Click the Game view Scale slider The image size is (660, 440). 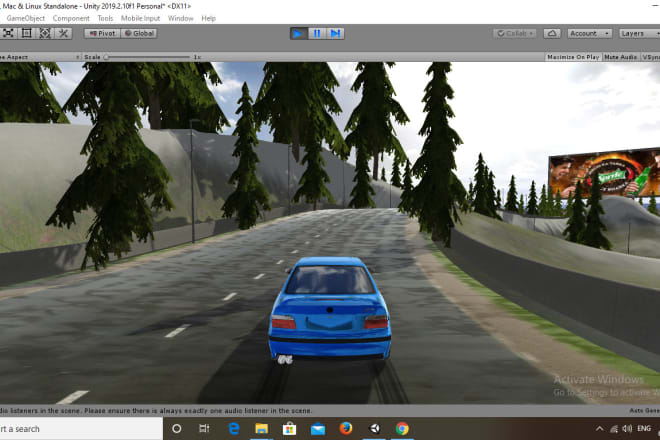[148, 57]
